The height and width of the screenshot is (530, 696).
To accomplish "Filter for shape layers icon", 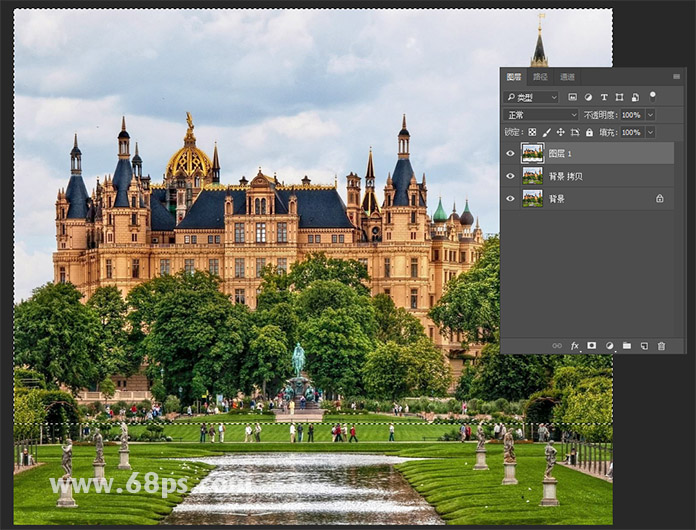I will tap(619, 97).
